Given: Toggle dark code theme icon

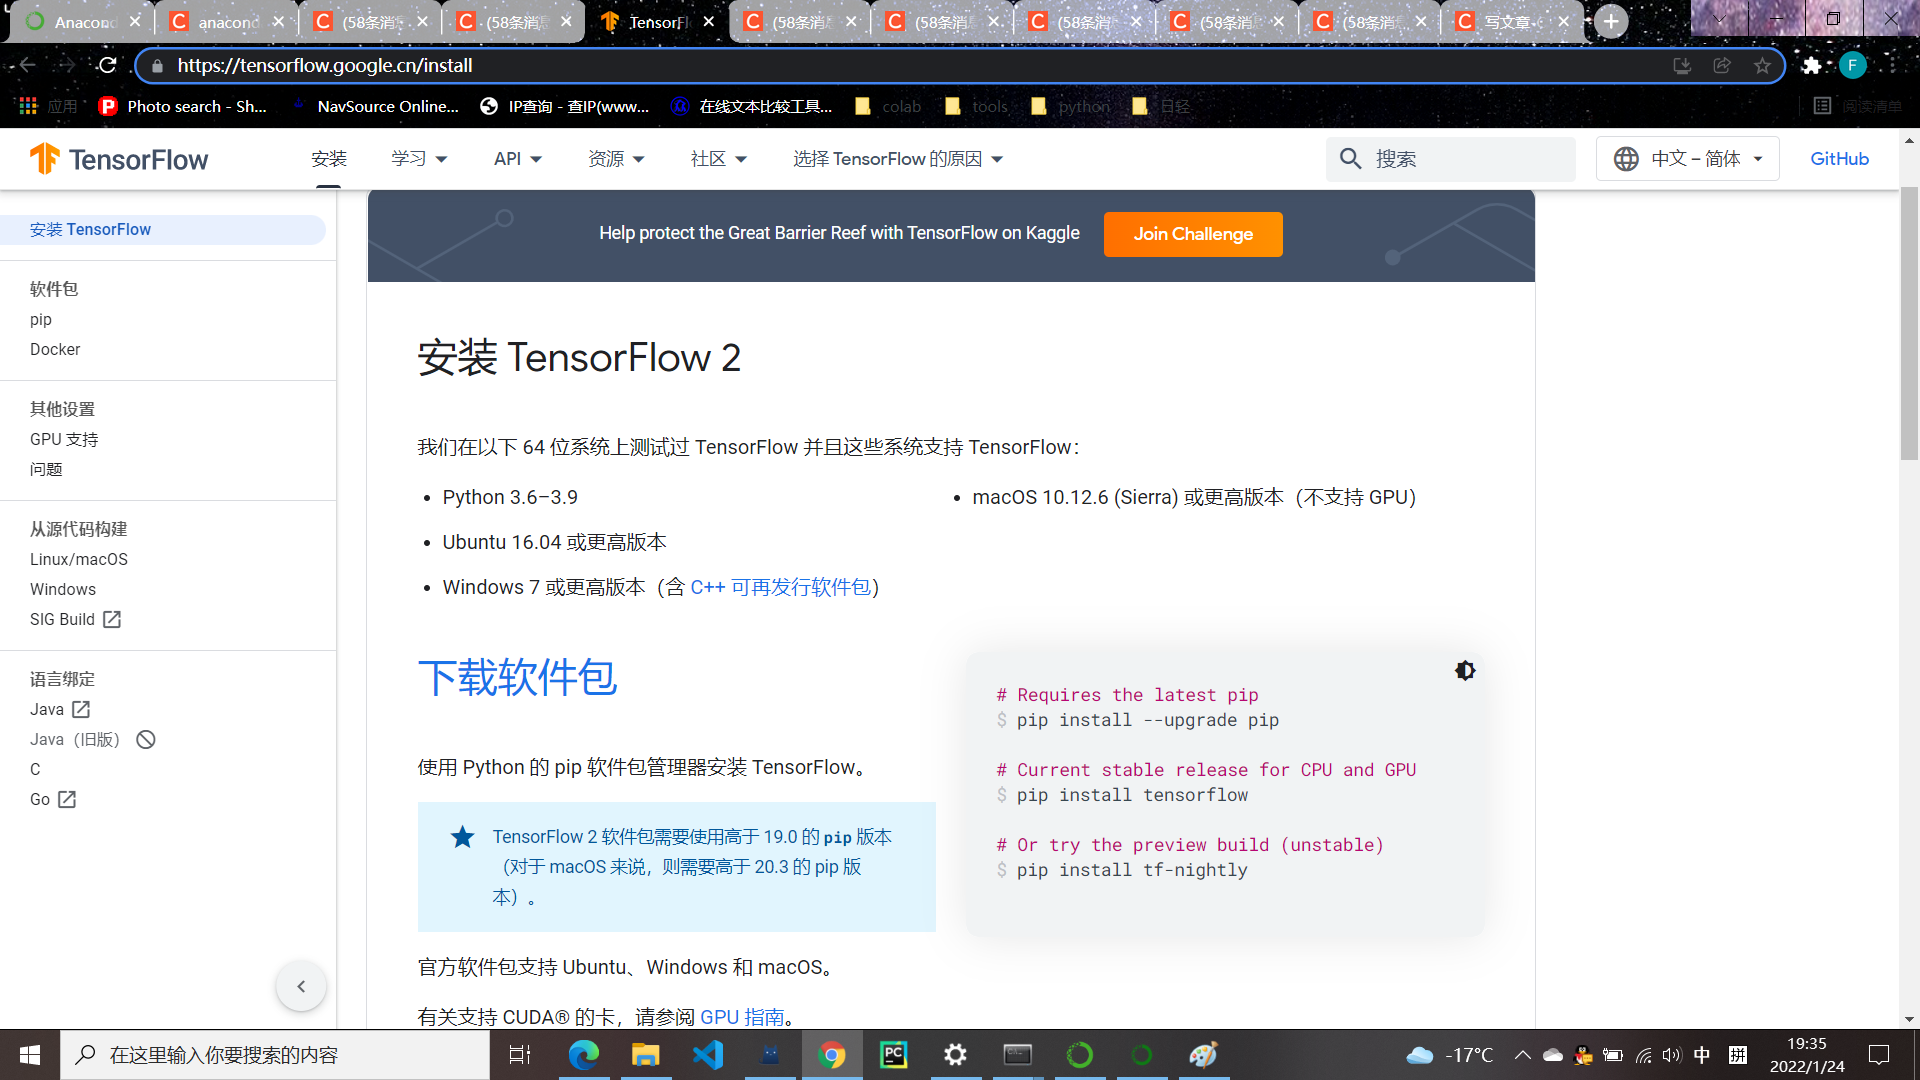Looking at the screenshot, I should click(1465, 671).
